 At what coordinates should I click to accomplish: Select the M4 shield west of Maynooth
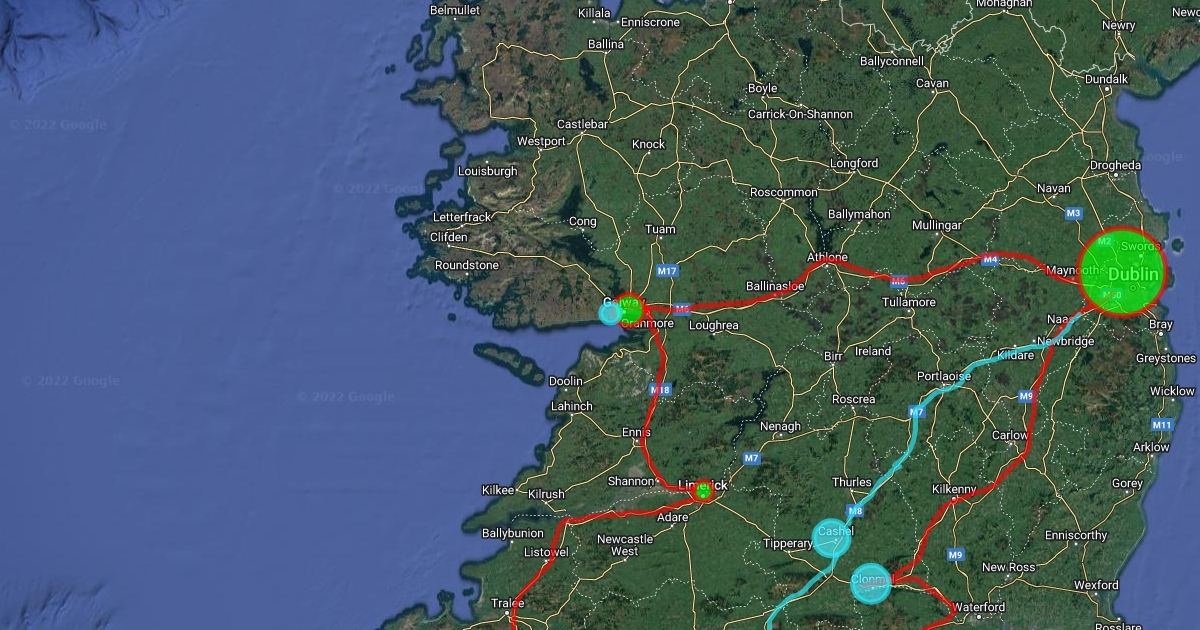(990, 260)
